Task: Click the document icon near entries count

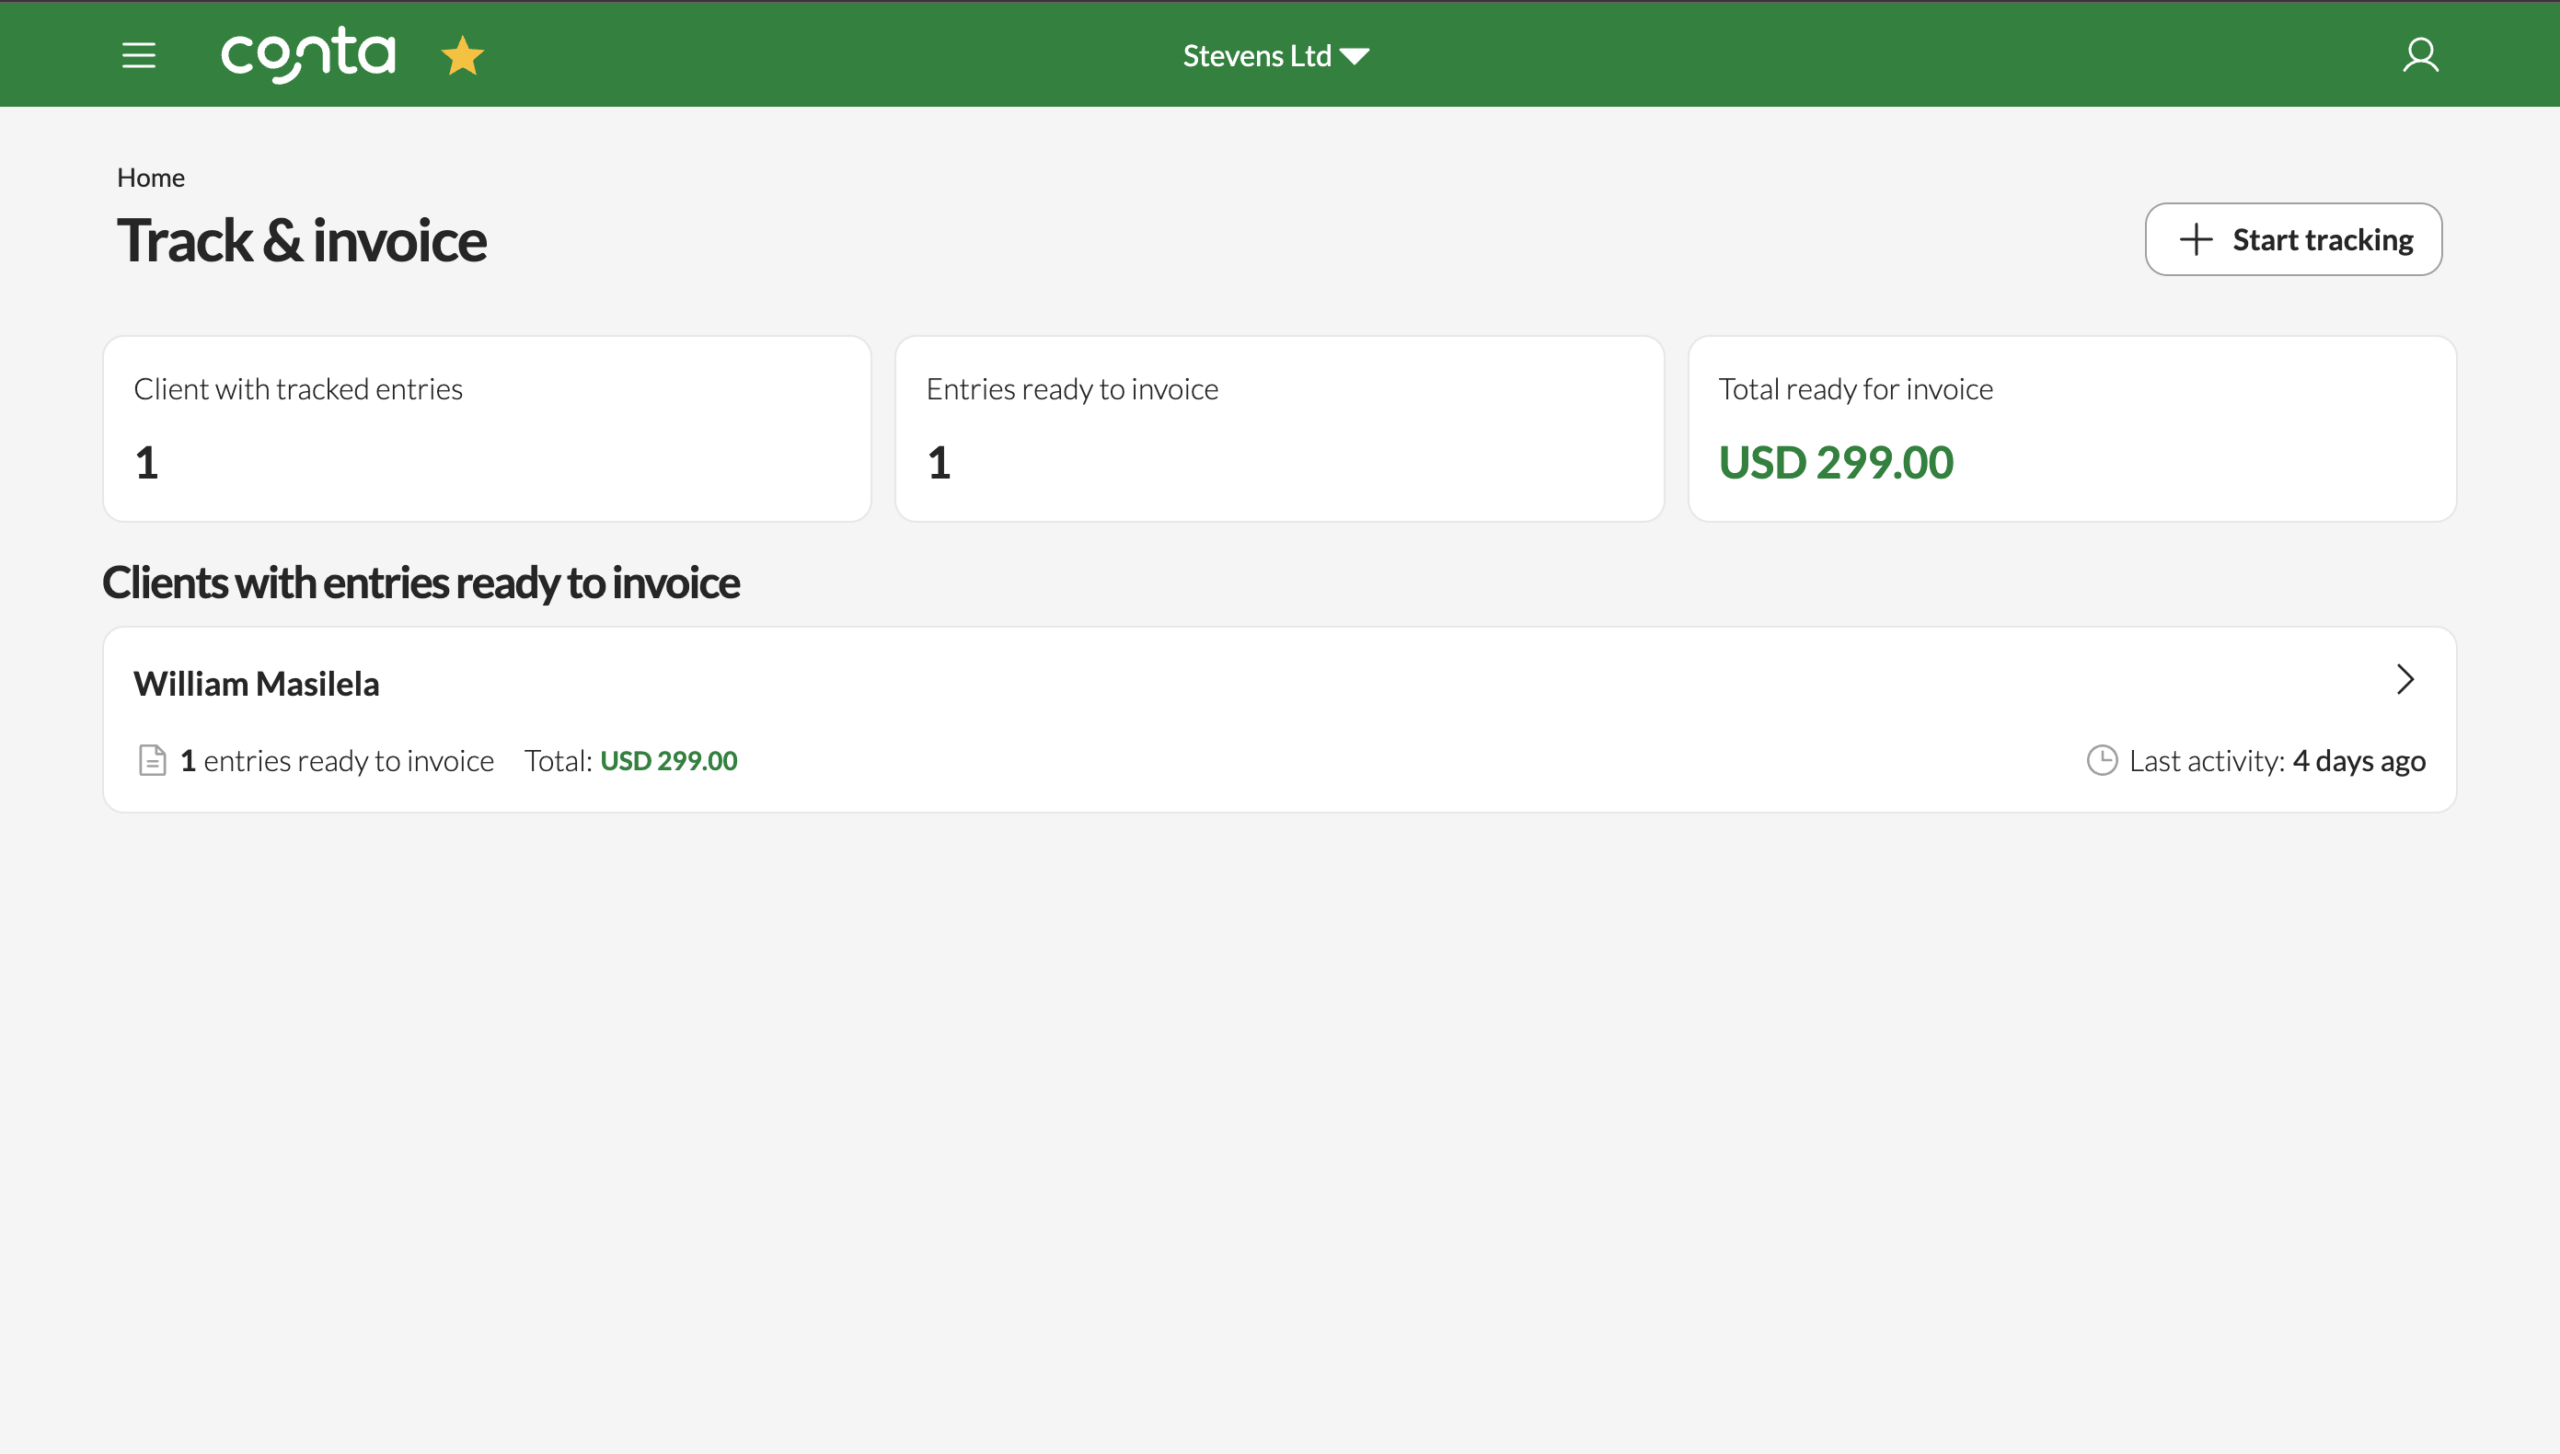Action: point(152,761)
